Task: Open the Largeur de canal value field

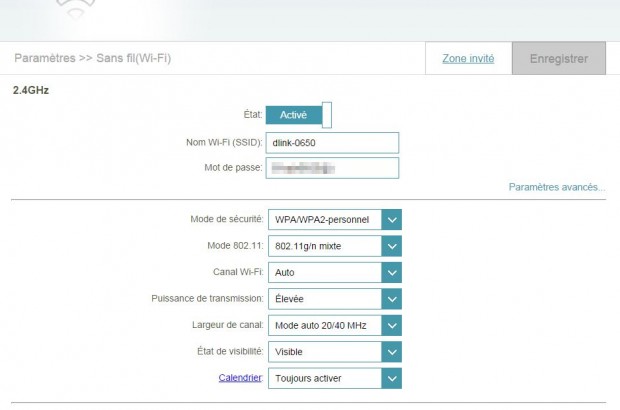Action: pyautogui.click(x=324, y=325)
